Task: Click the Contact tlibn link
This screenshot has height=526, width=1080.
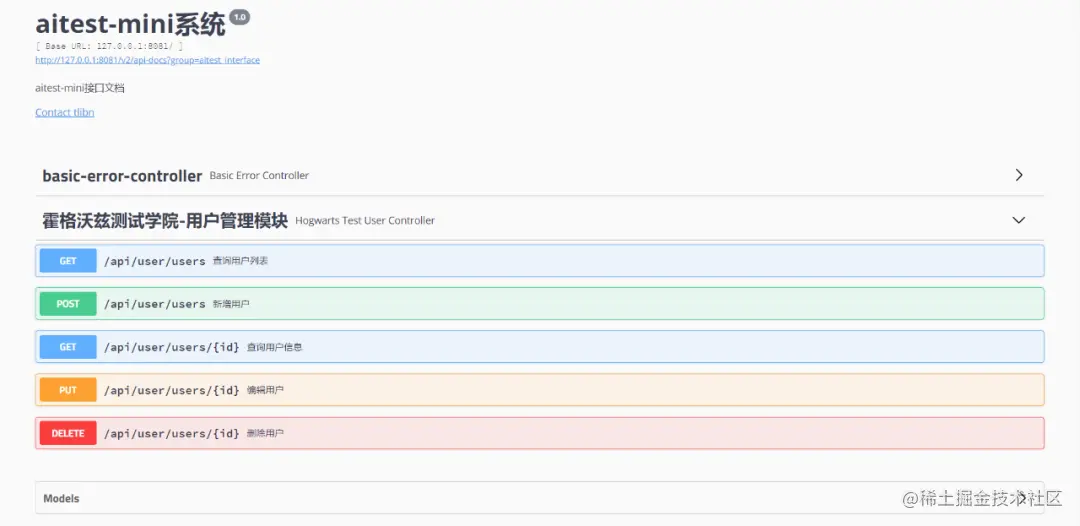Action: point(65,112)
